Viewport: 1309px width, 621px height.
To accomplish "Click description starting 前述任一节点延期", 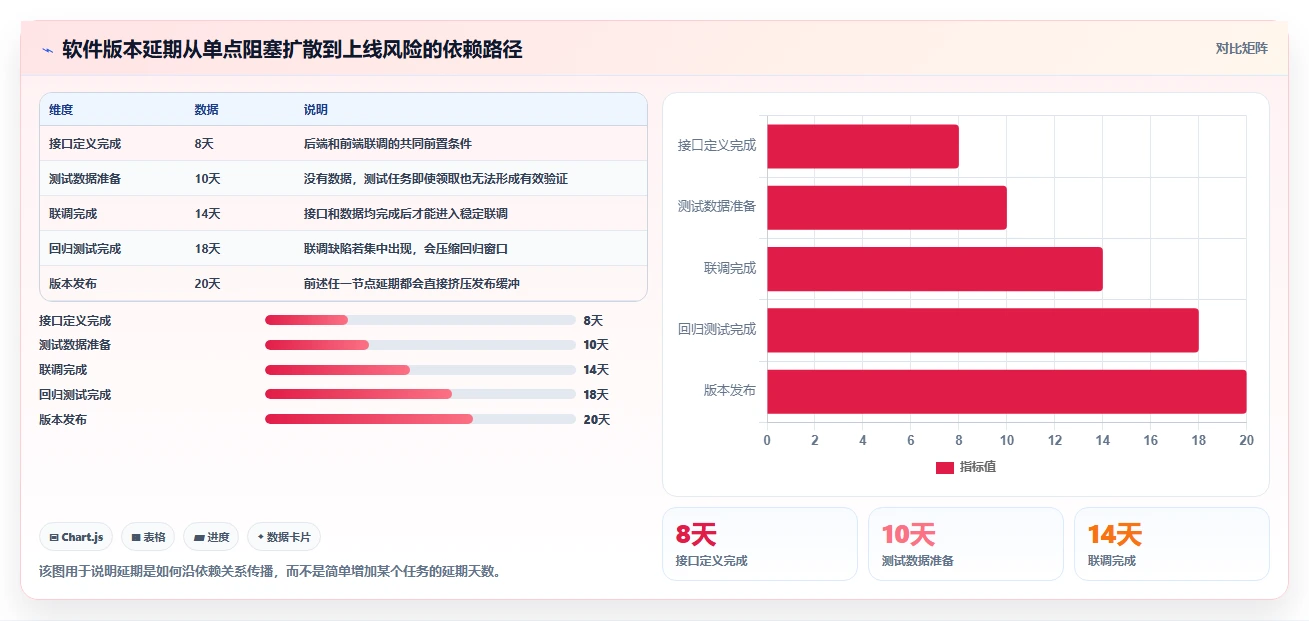I will pyautogui.click(x=412, y=284).
